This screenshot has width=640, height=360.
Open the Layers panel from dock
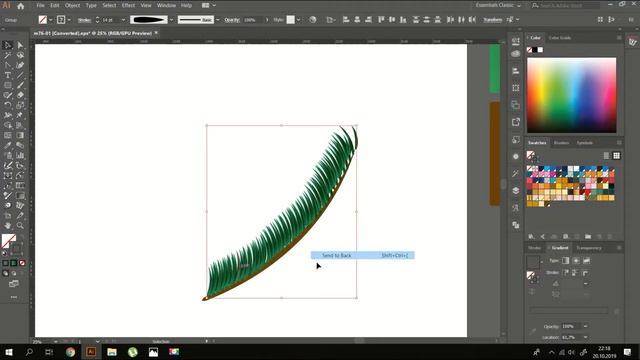[516, 191]
